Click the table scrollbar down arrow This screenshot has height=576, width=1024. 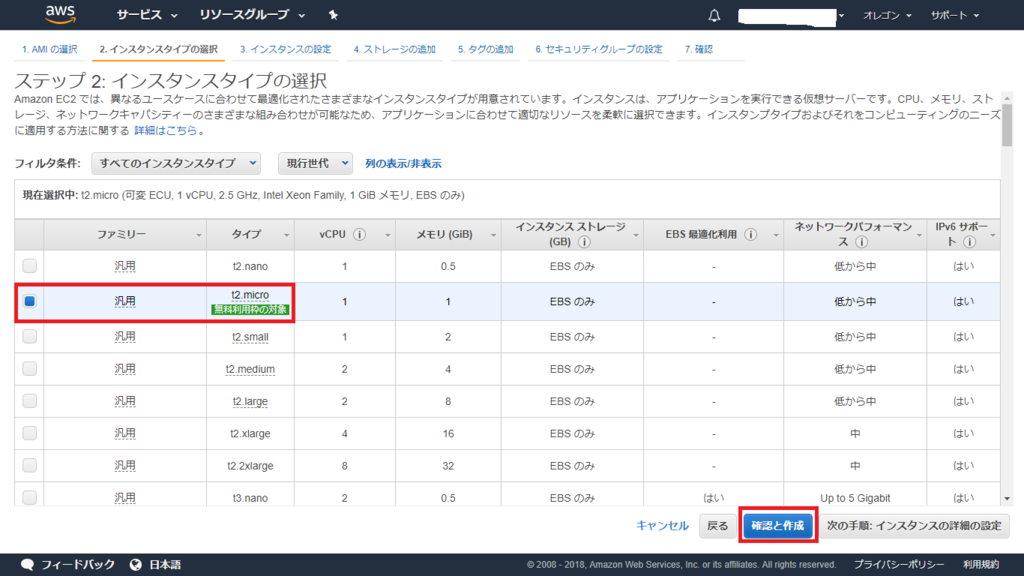[x=1007, y=499]
